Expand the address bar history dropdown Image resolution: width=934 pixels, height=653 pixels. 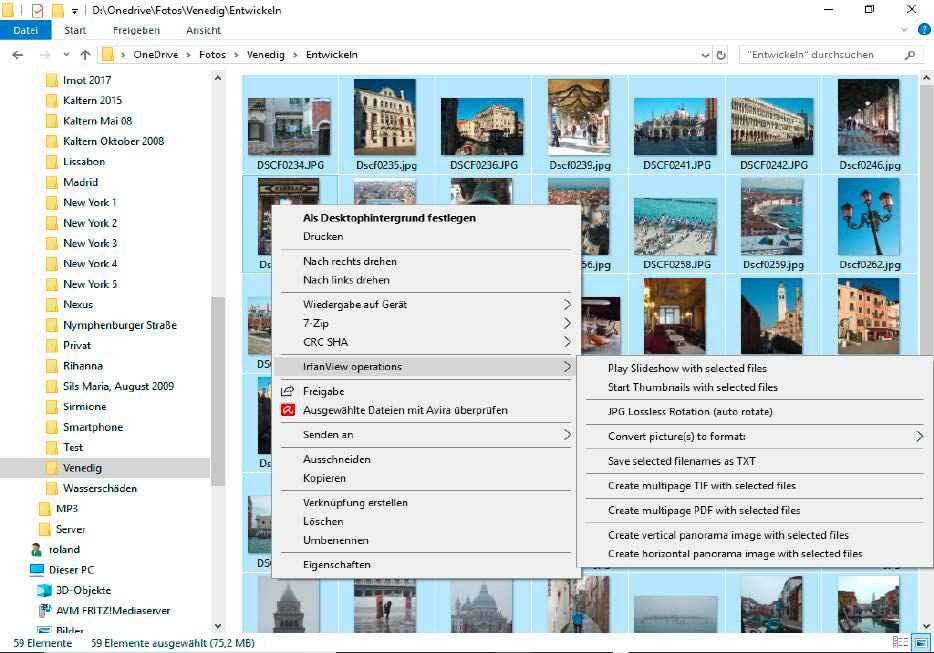coord(705,55)
